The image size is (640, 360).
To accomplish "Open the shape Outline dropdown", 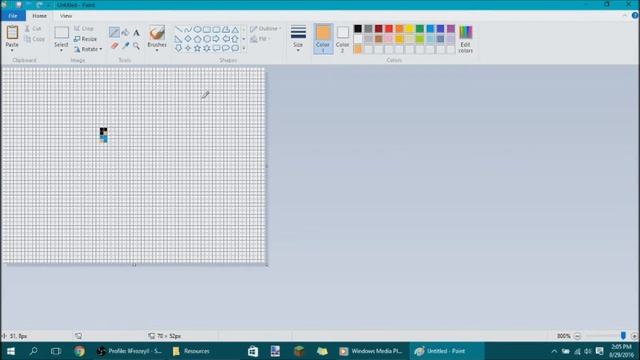I will (x=266, y=29).
